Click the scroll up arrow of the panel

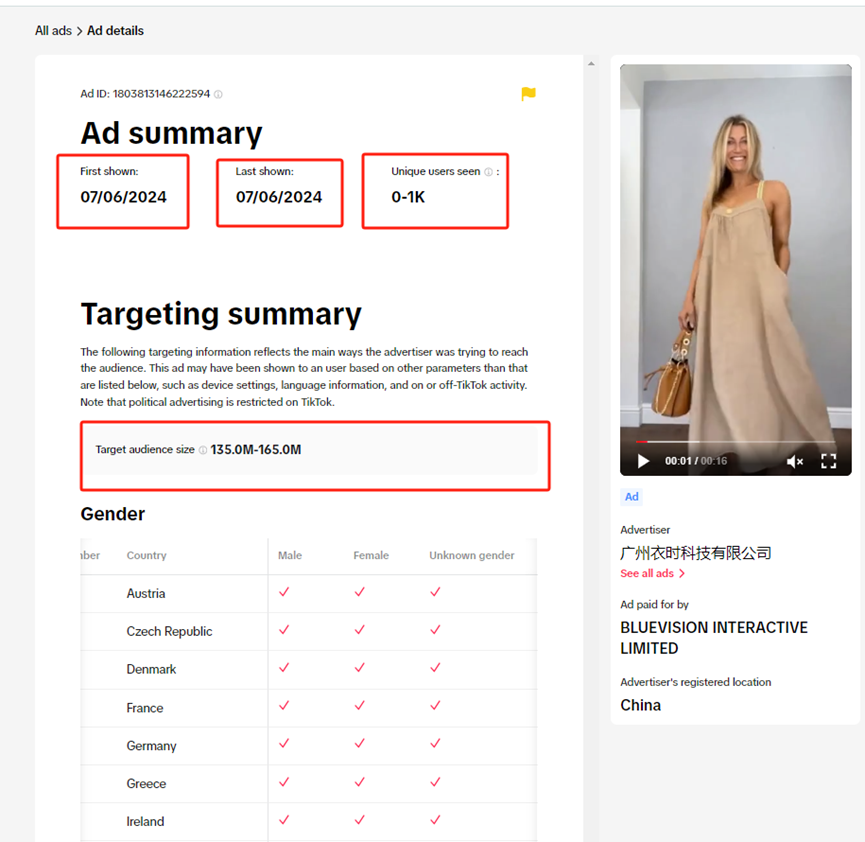pos(591,64)
